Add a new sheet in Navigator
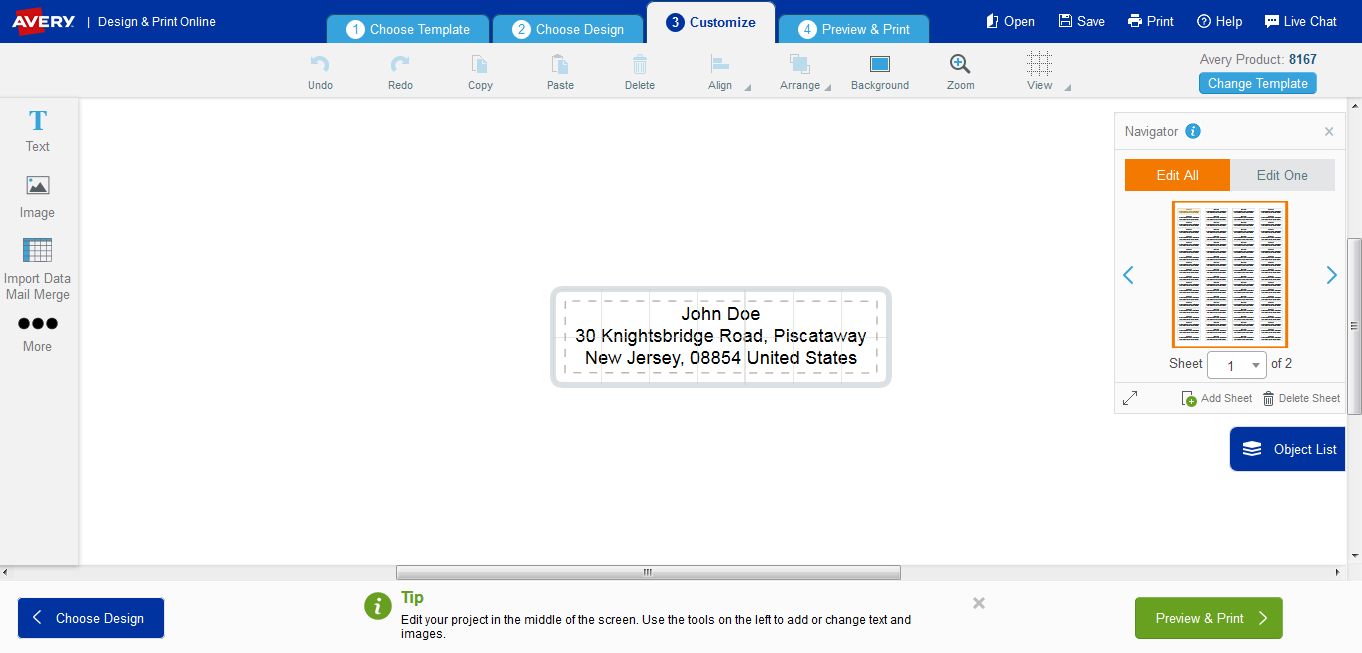This screenshot has width=1362, height=653. pos(1216,397)
